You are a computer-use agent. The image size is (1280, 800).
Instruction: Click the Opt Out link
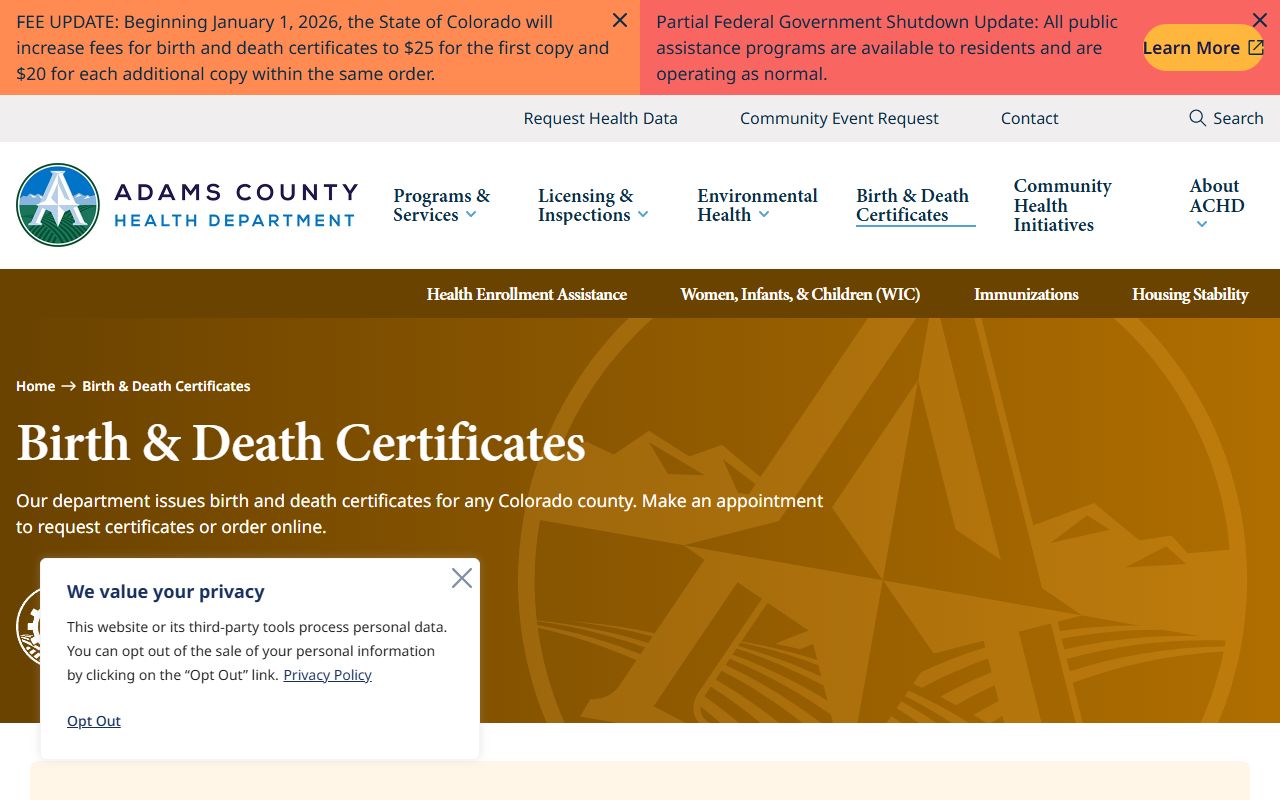click(94, 721)
